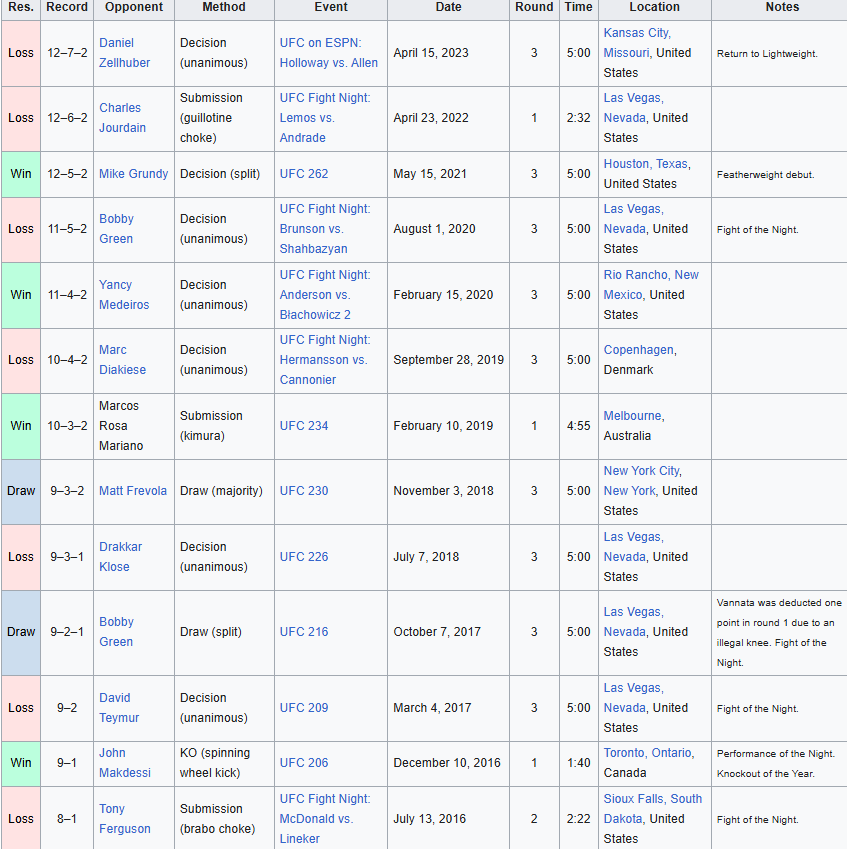Image resolution: width=847 pixels, height=849 pixels.
Task: Open the Ontario location link
Action: coord(672,753)
